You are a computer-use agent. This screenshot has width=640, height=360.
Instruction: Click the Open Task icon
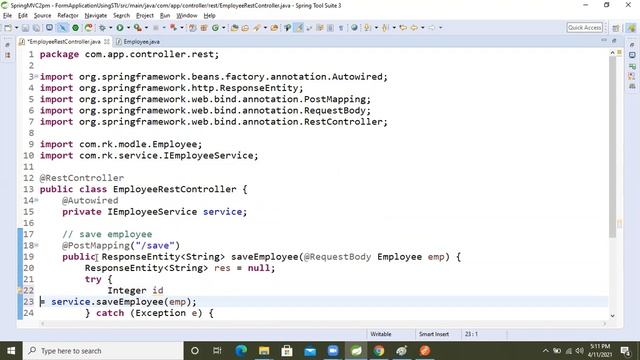(x=245, y=28)
